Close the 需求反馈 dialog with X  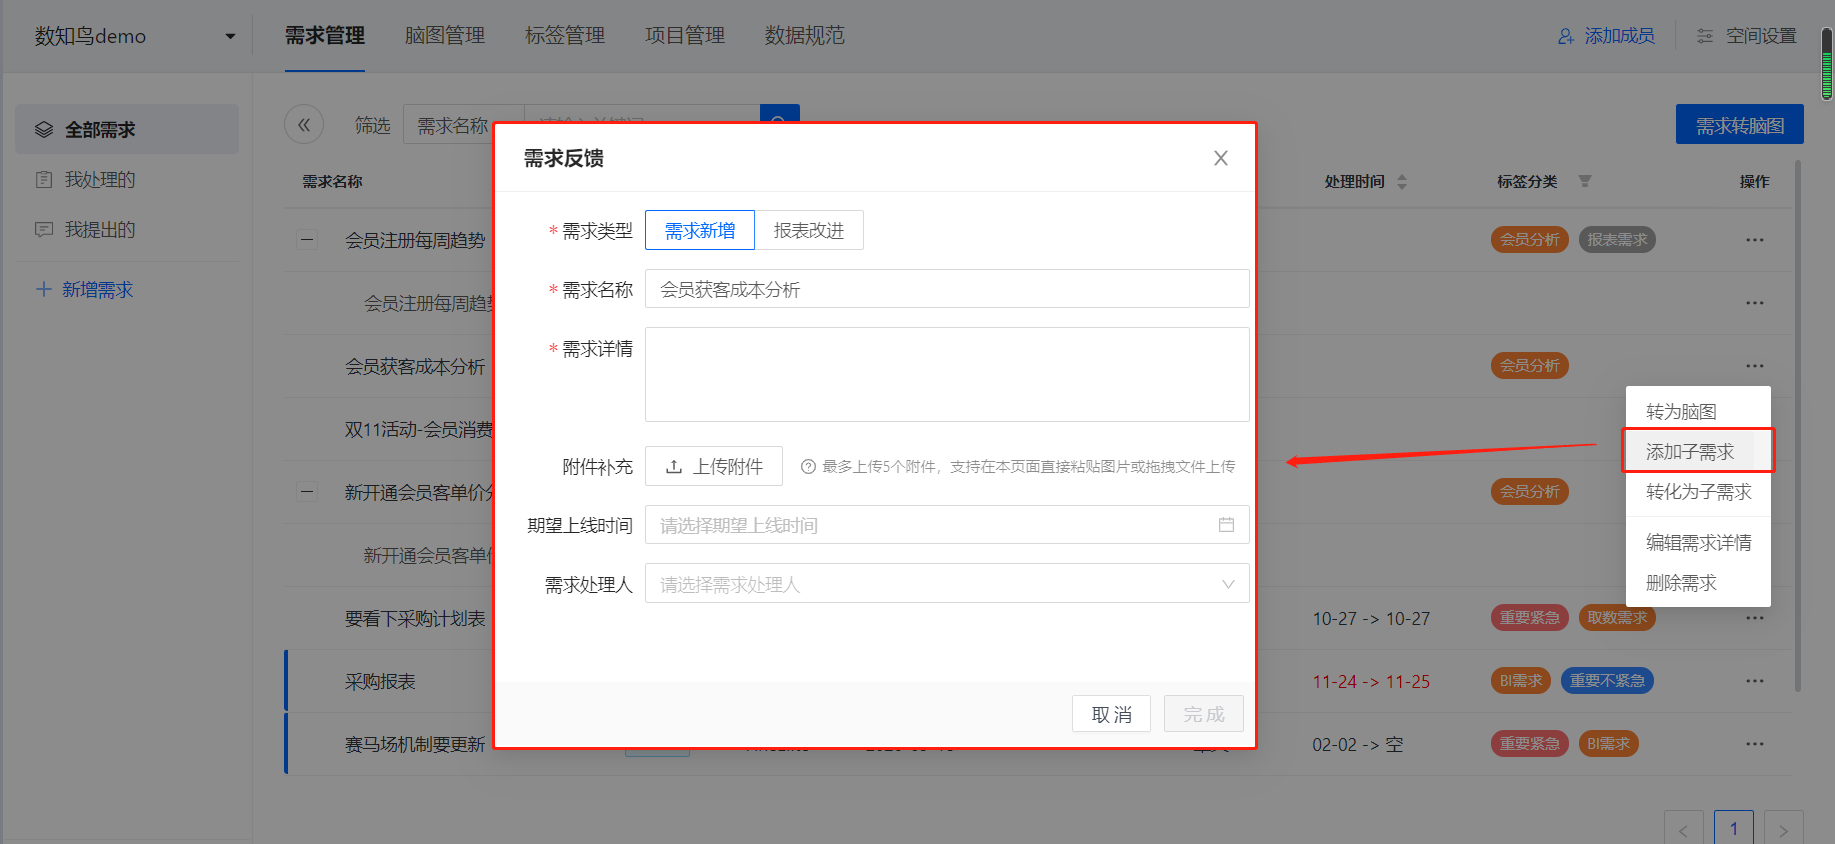tap(1220, 158)
